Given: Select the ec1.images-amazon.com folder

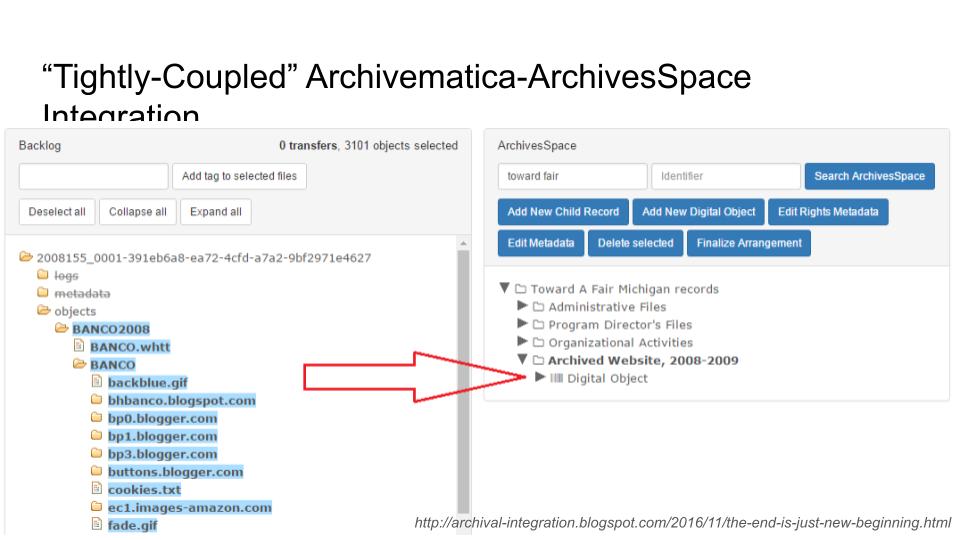Looking at the screenshot, I should (x=190, y=508).
